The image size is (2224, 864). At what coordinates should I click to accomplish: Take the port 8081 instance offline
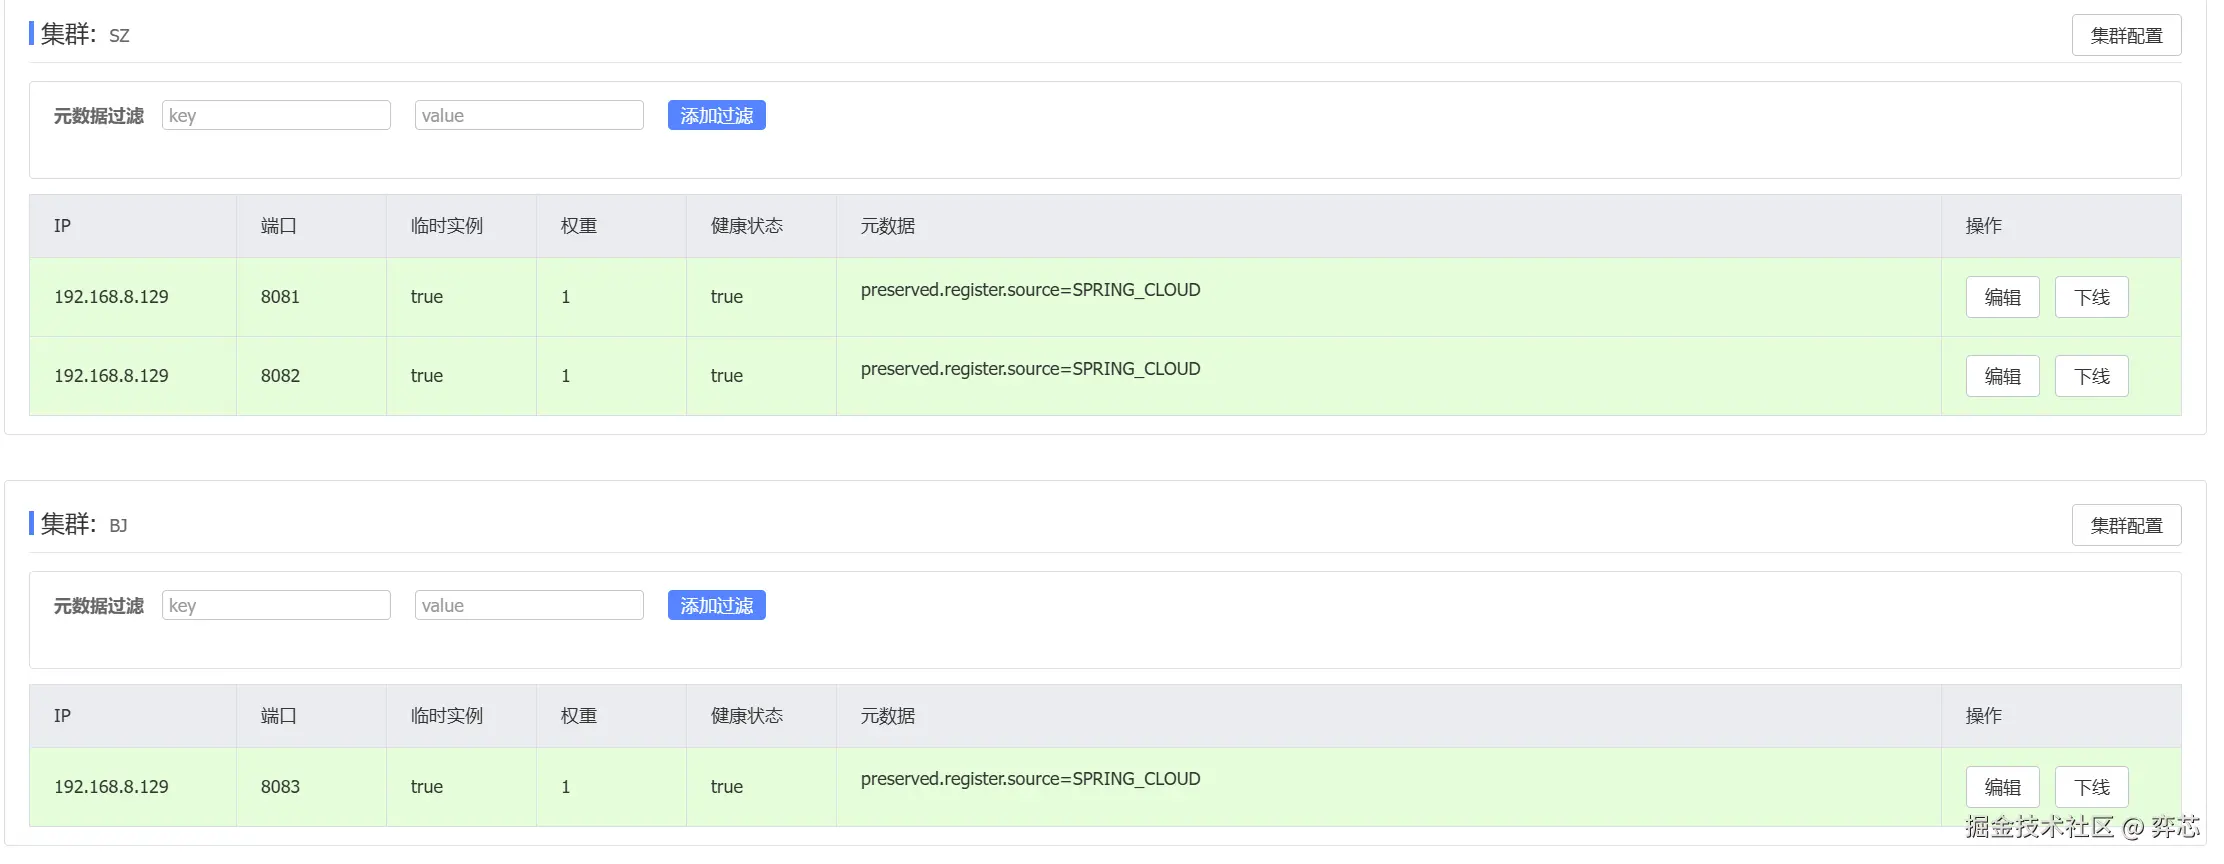[2091, 298]
